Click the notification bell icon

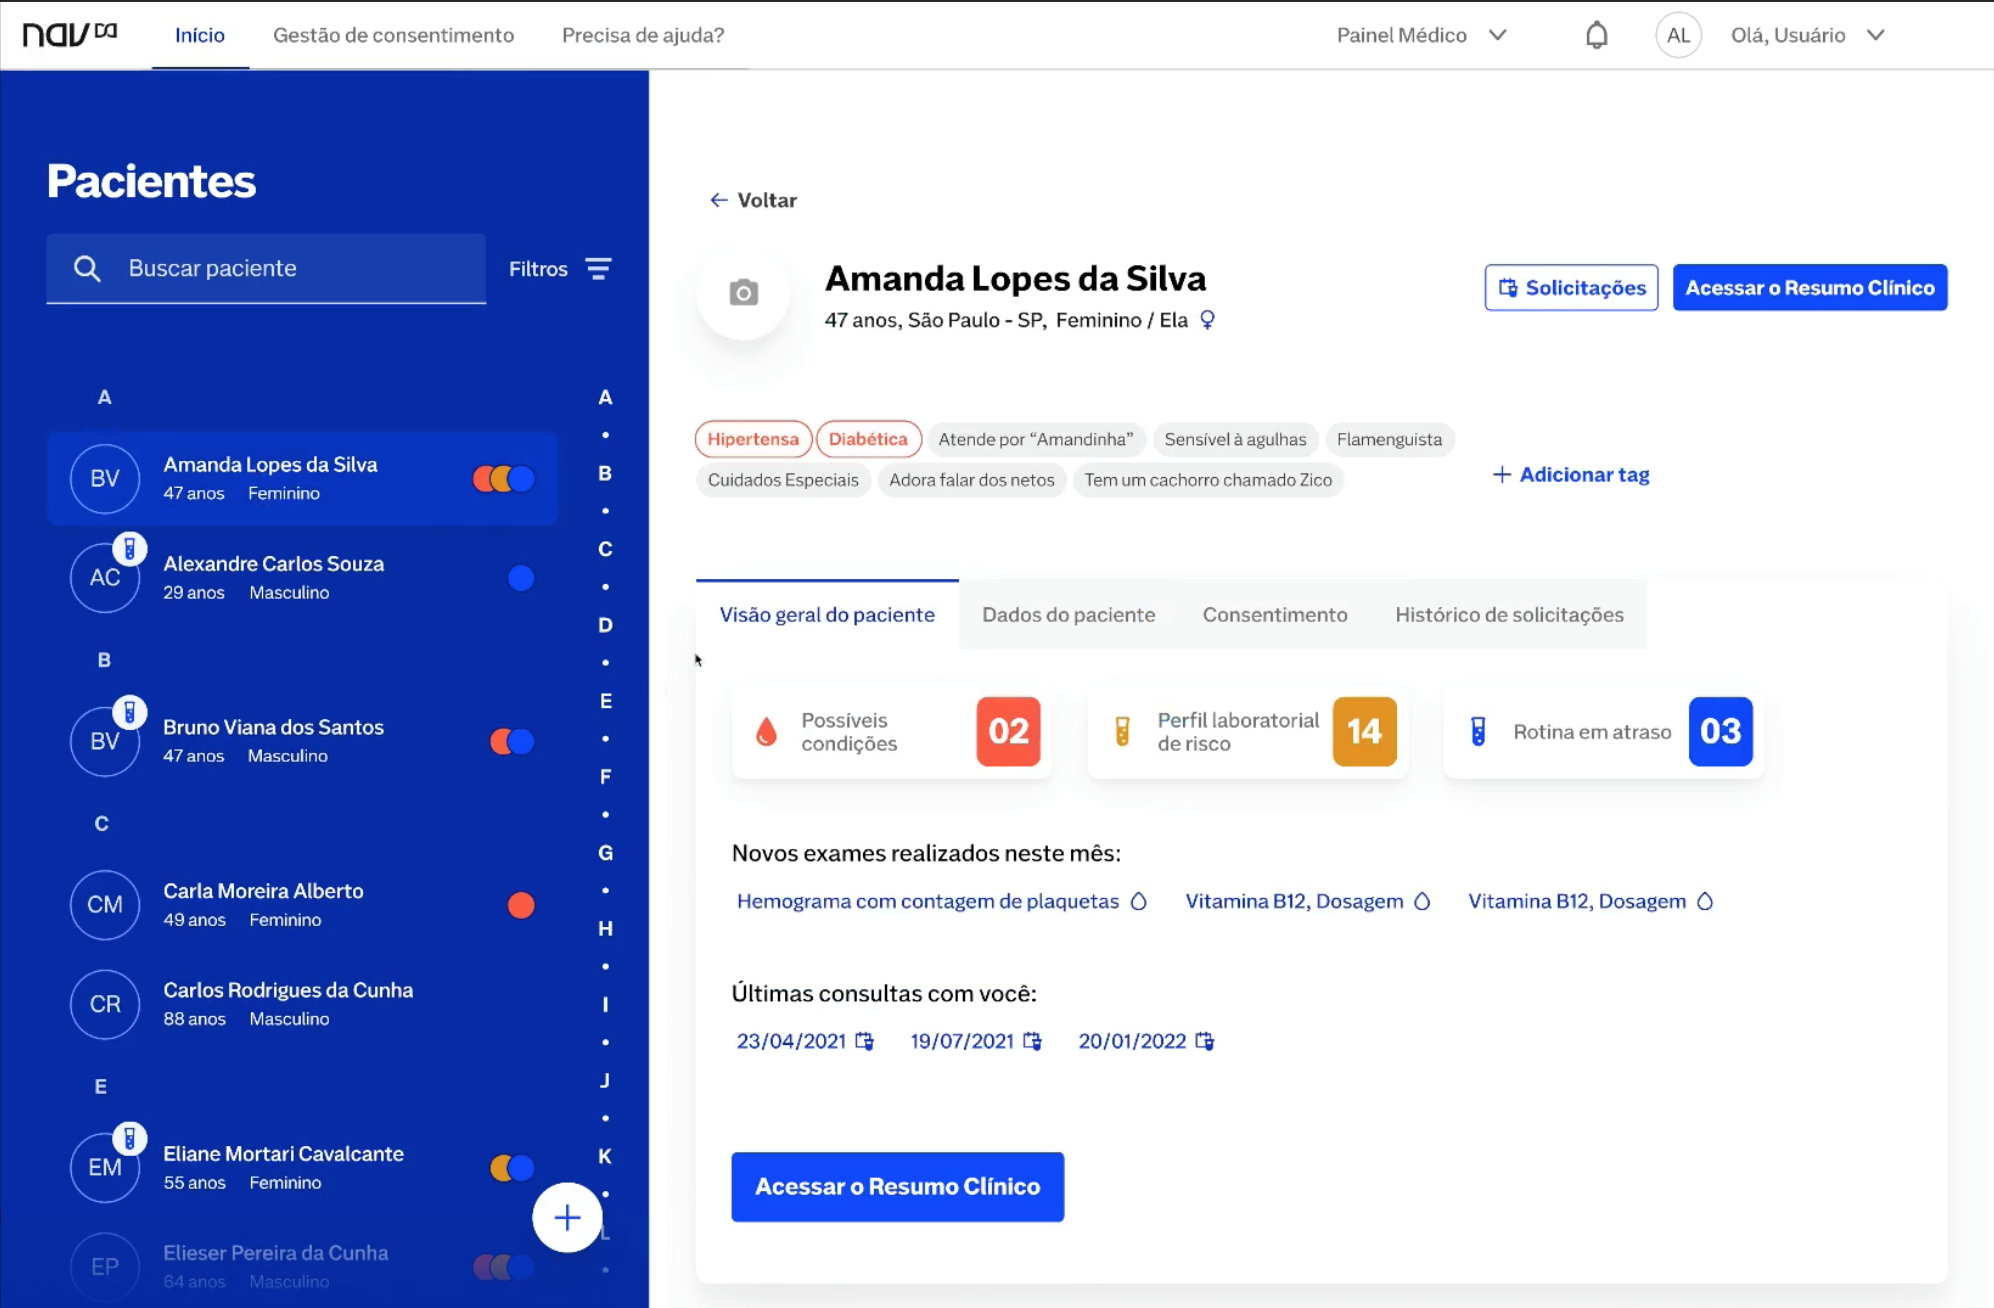(1596, 35)
